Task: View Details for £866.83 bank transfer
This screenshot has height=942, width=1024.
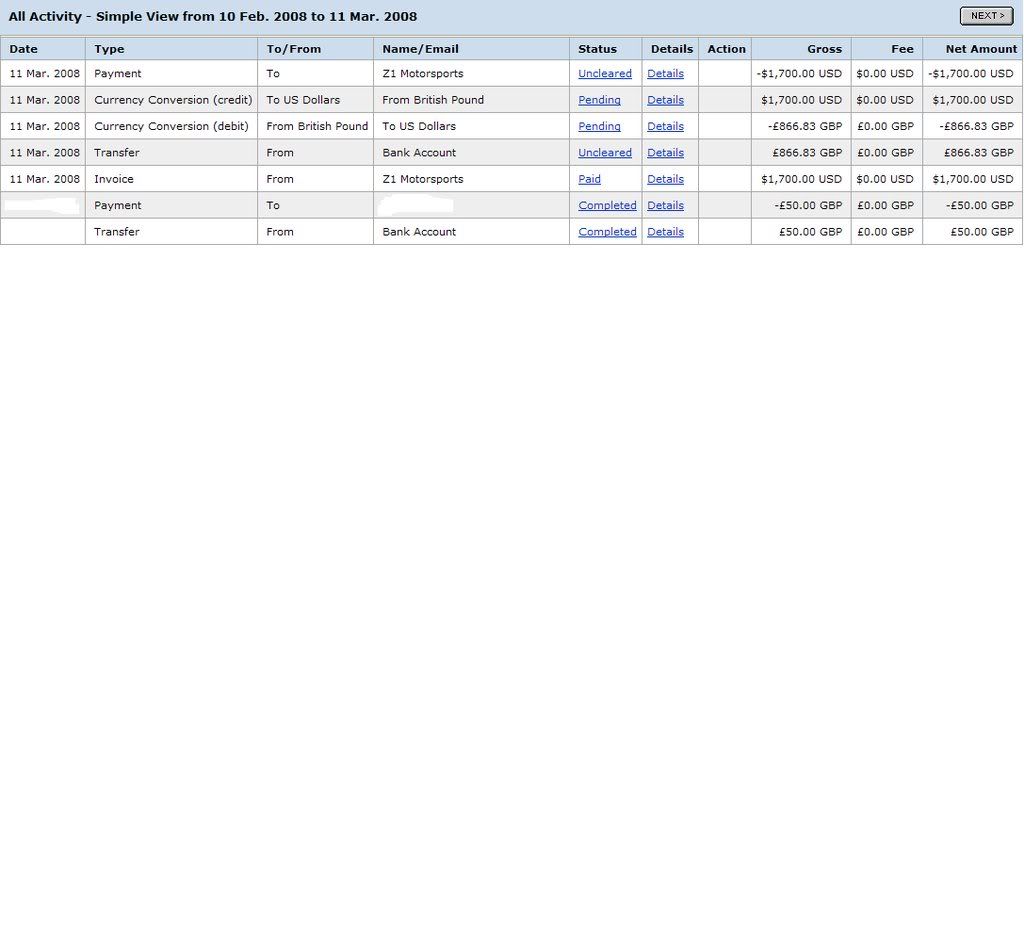Action: click(665, 153)
